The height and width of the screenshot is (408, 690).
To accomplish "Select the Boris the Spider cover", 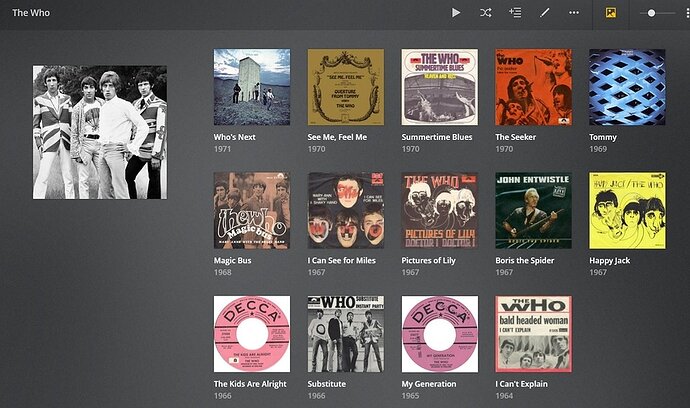I will pyautogui.click(x=533, y=210).
